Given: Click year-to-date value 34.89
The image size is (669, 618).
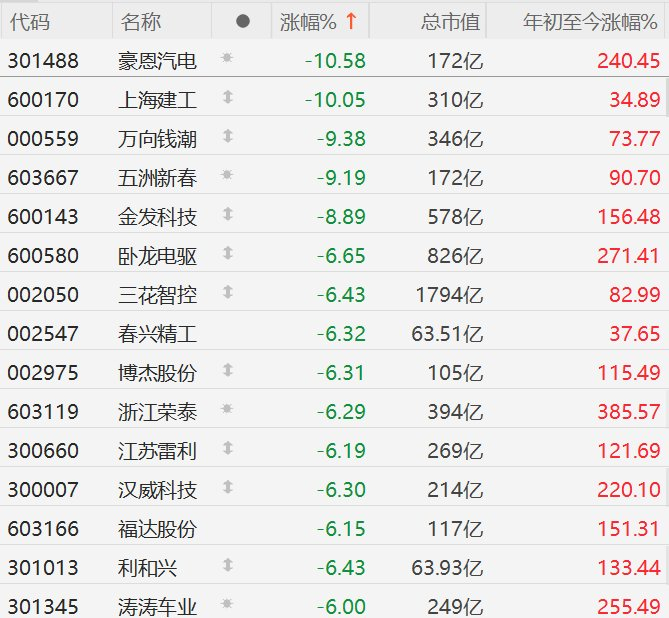Looking at the screenshot, I should 635,100.
